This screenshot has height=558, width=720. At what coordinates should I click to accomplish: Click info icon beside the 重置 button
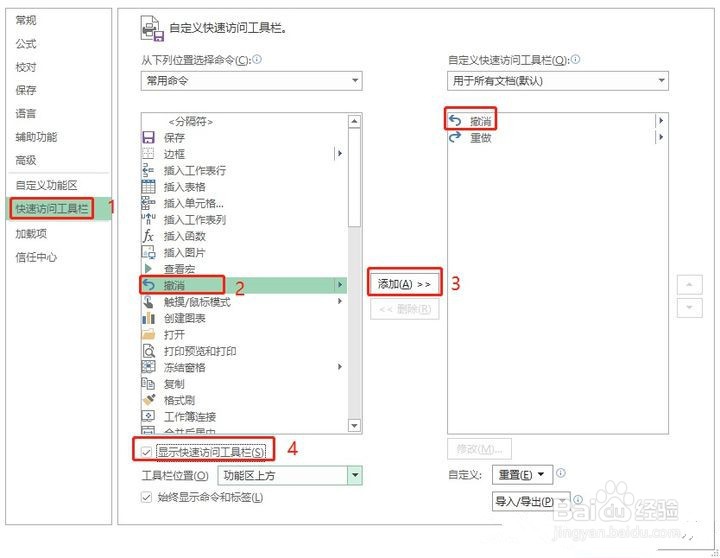point(561,473)
